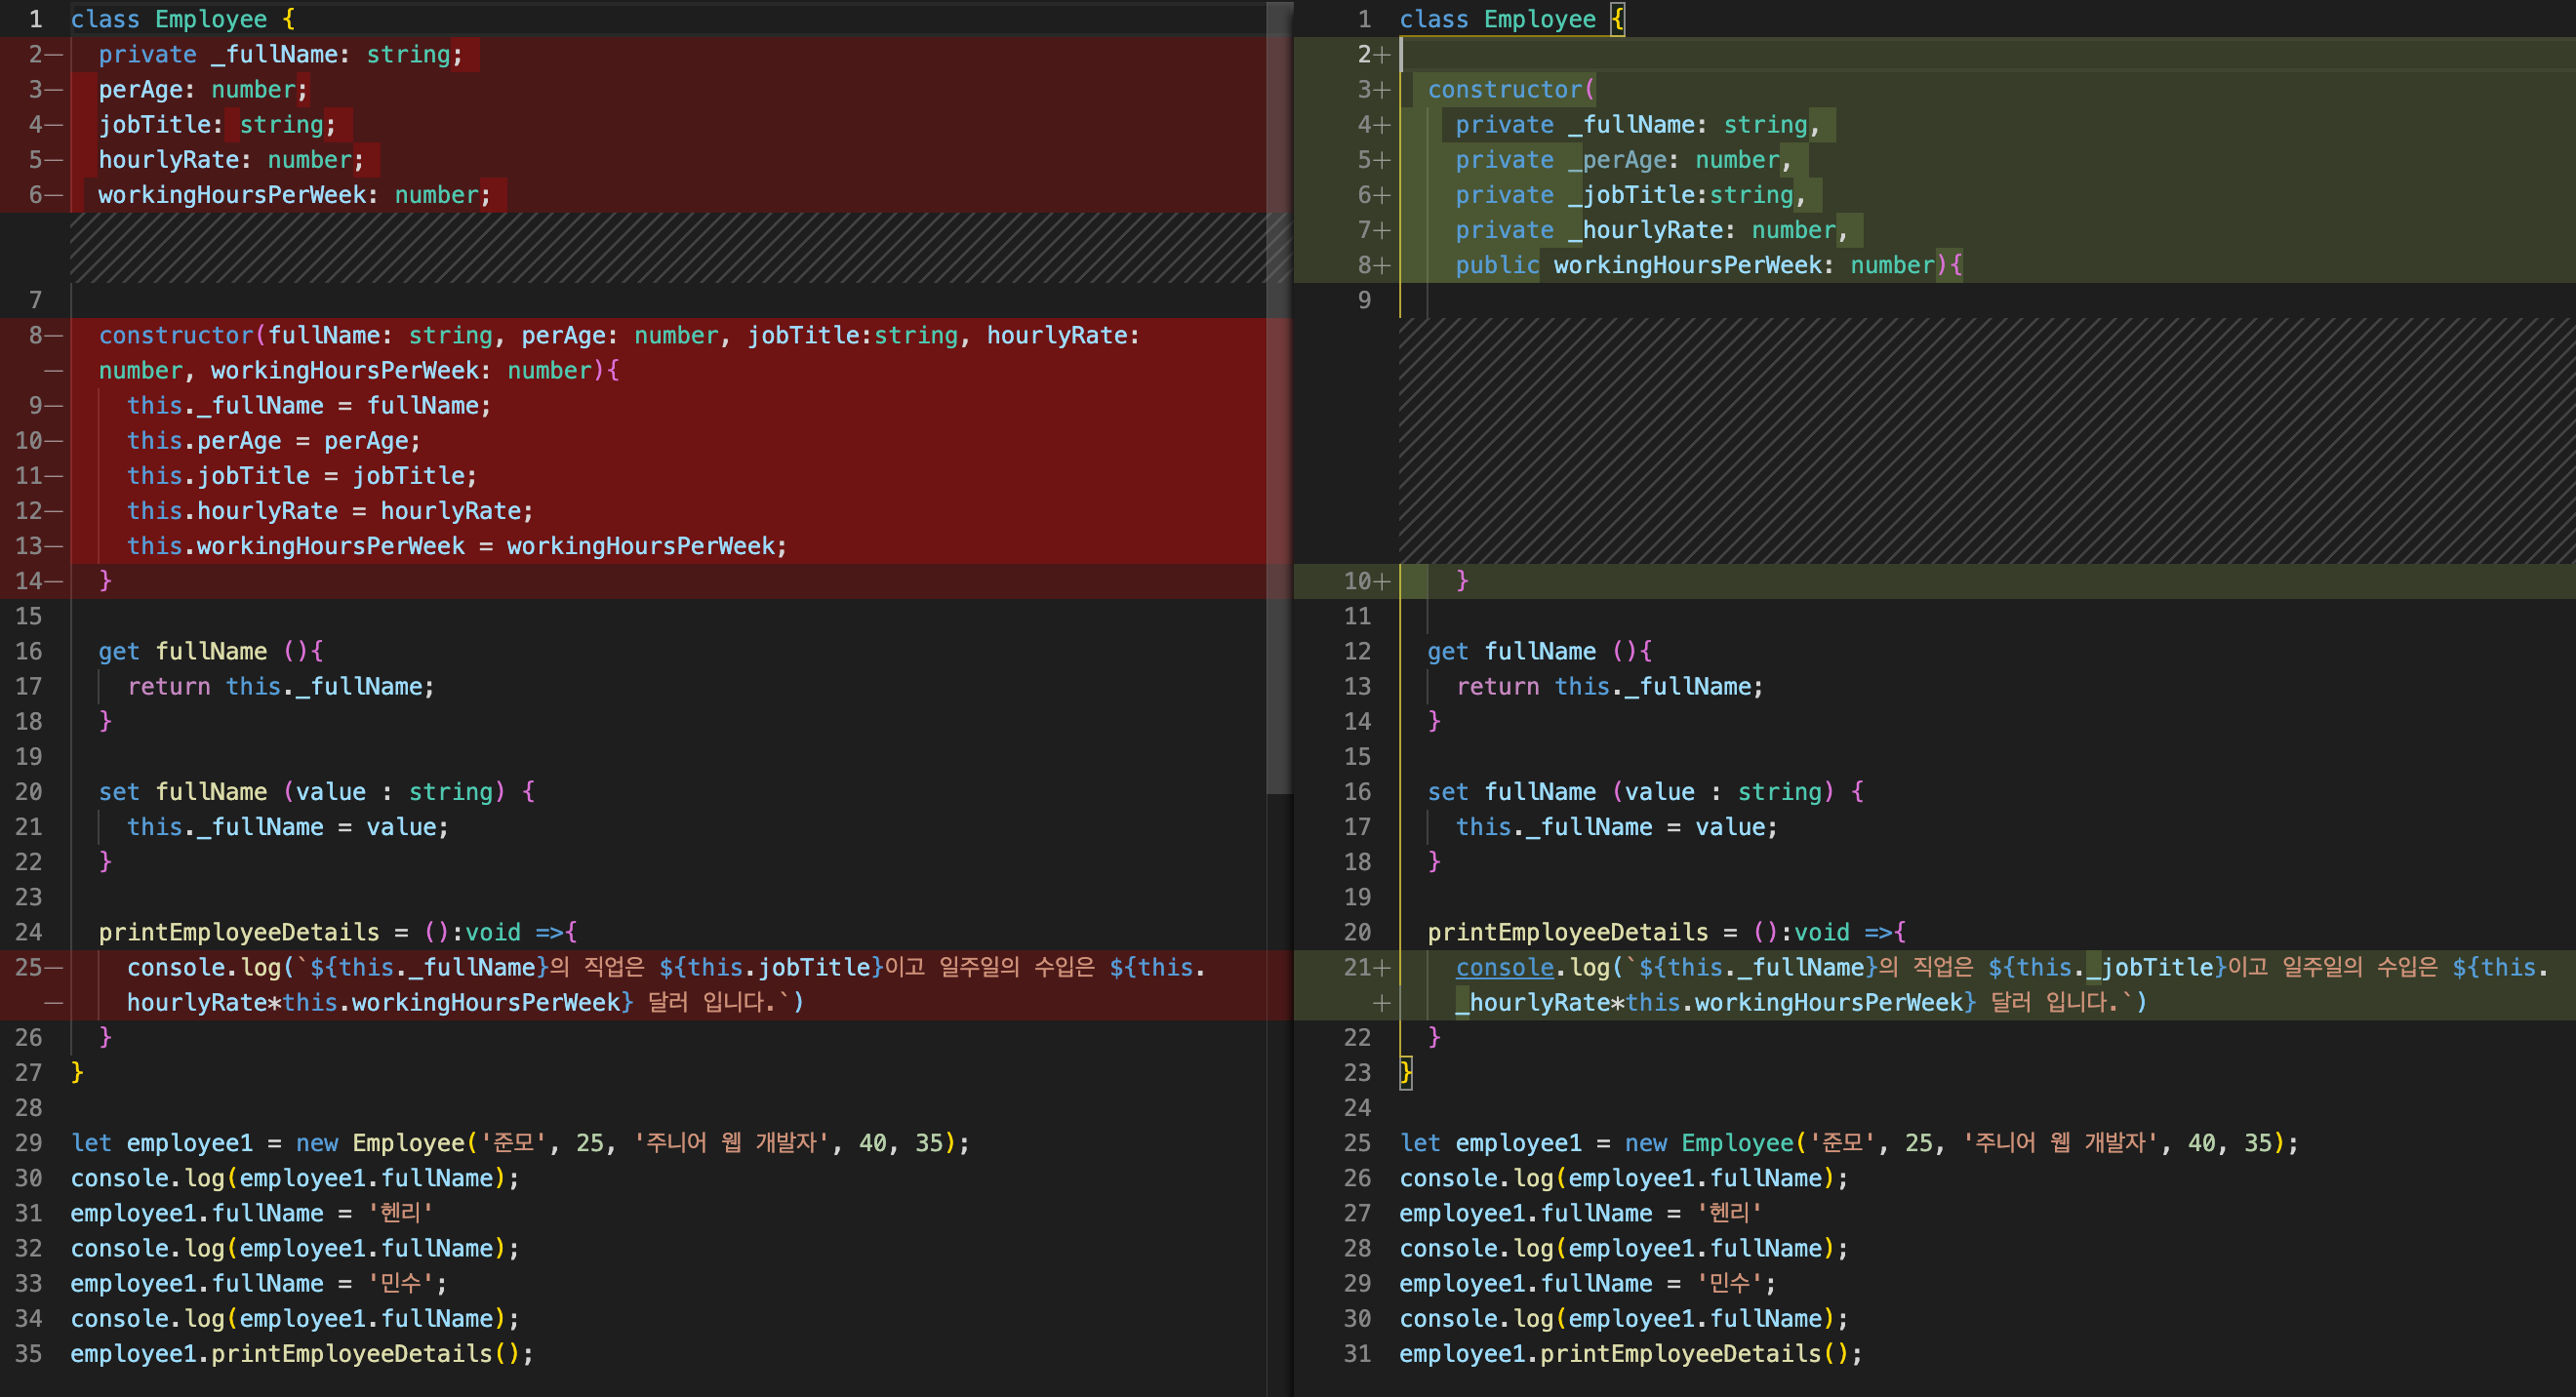The image size is (2576, 1397).
Task: Click the '헨리' string in left pane
Action: (400, 1213)
